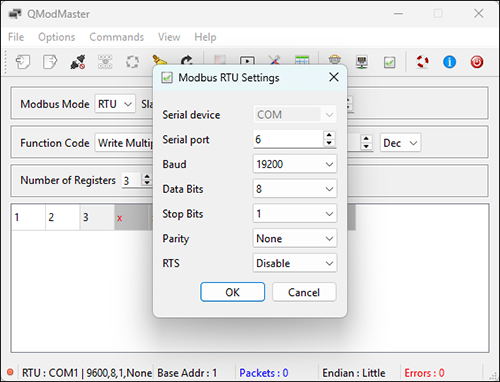Click the up arrow beside Dec dropdown
This screenshot has width=500, height=382.
tap(366, 139)
